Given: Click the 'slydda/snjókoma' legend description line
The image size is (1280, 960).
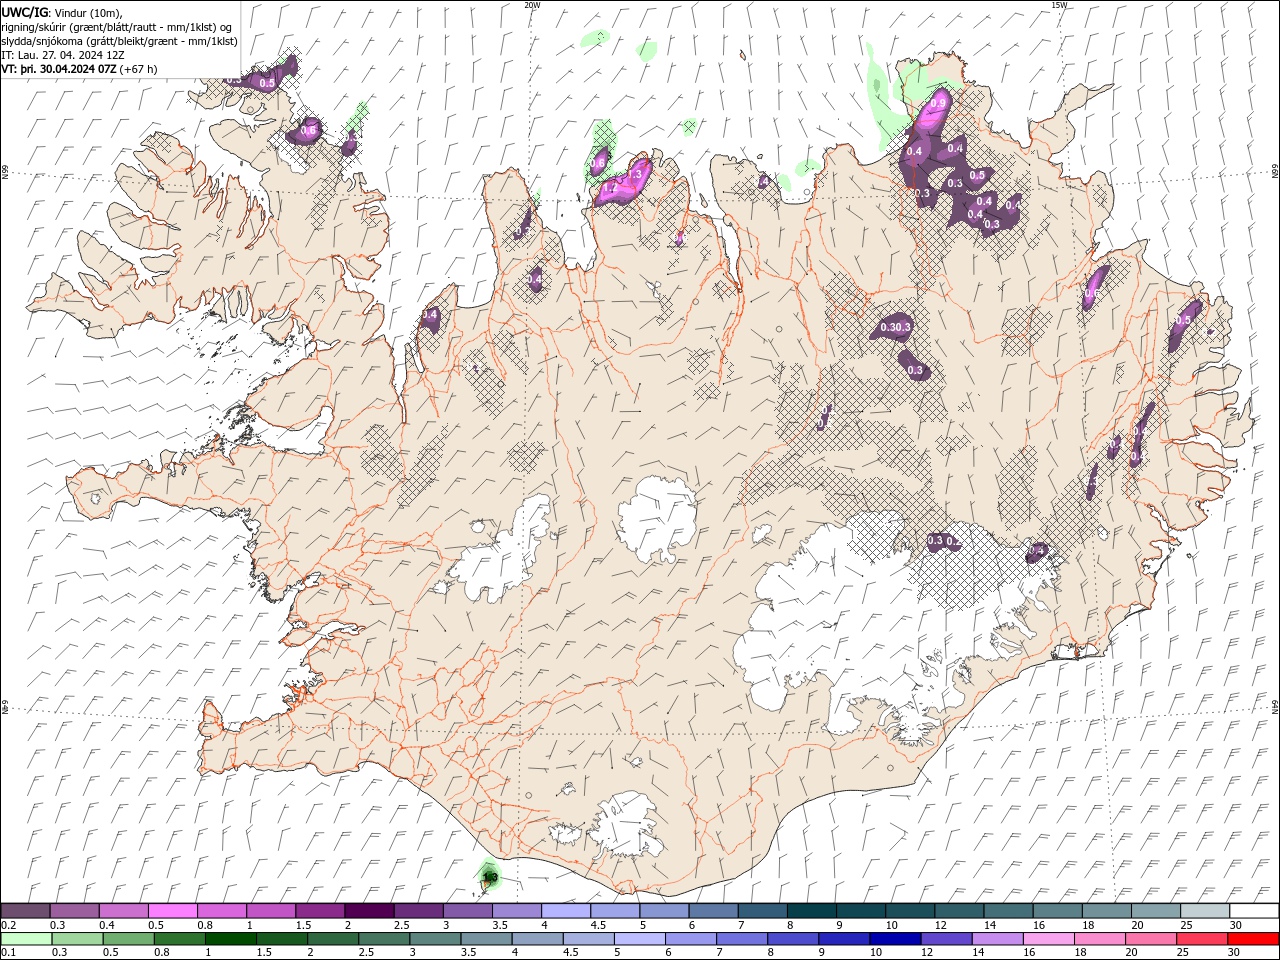Looking at the screenshot, I should (x=119, y=41).
